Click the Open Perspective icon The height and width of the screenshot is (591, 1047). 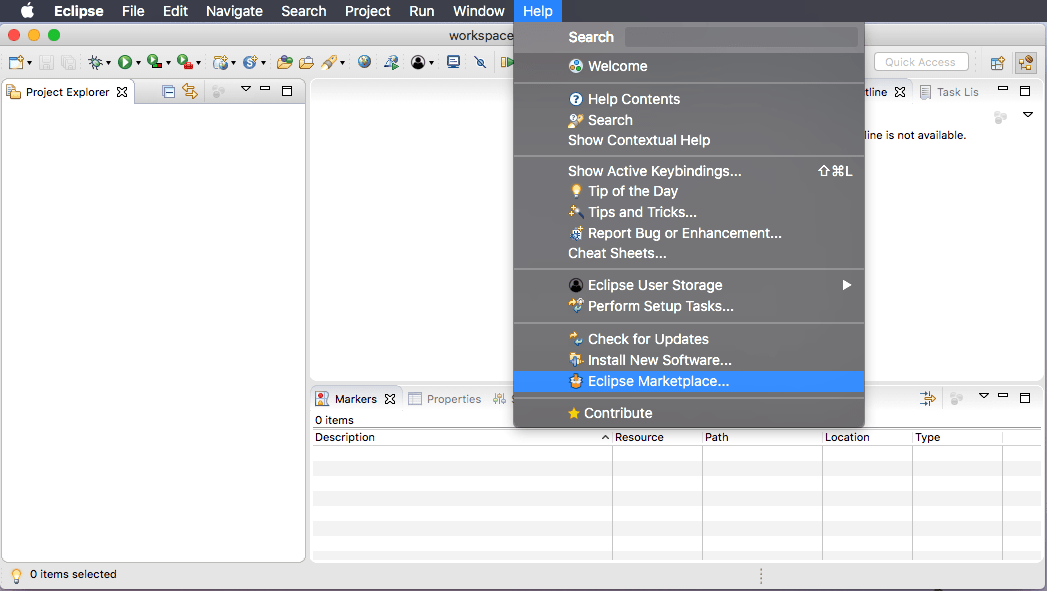pos(997,63)
